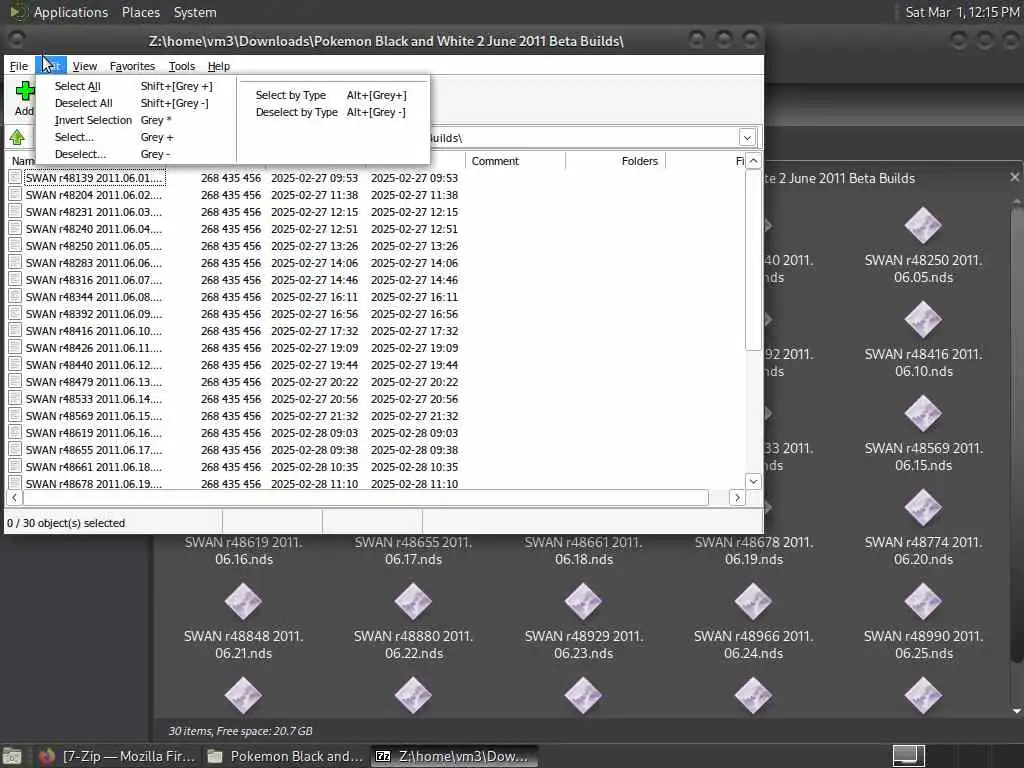Viewport: 1024px width, 768px height.
Task: Select SWAN r48569 2011.06.15.nds icon in file manager
Action: 923,414
